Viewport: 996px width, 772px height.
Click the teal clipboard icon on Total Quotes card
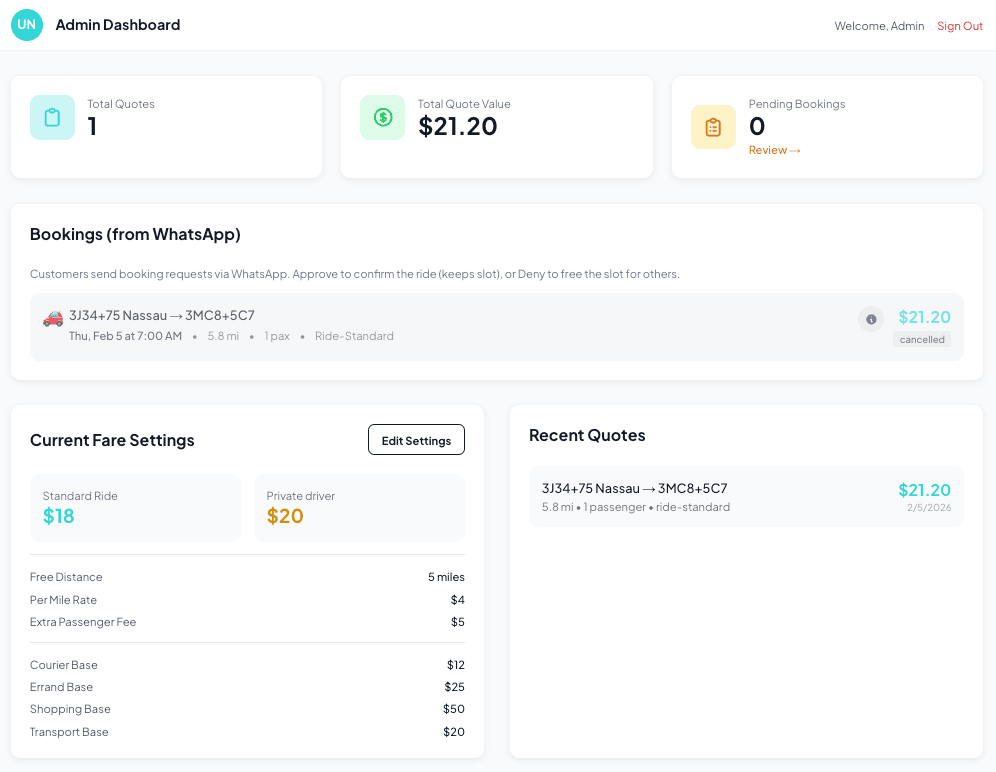coord(52,117)
